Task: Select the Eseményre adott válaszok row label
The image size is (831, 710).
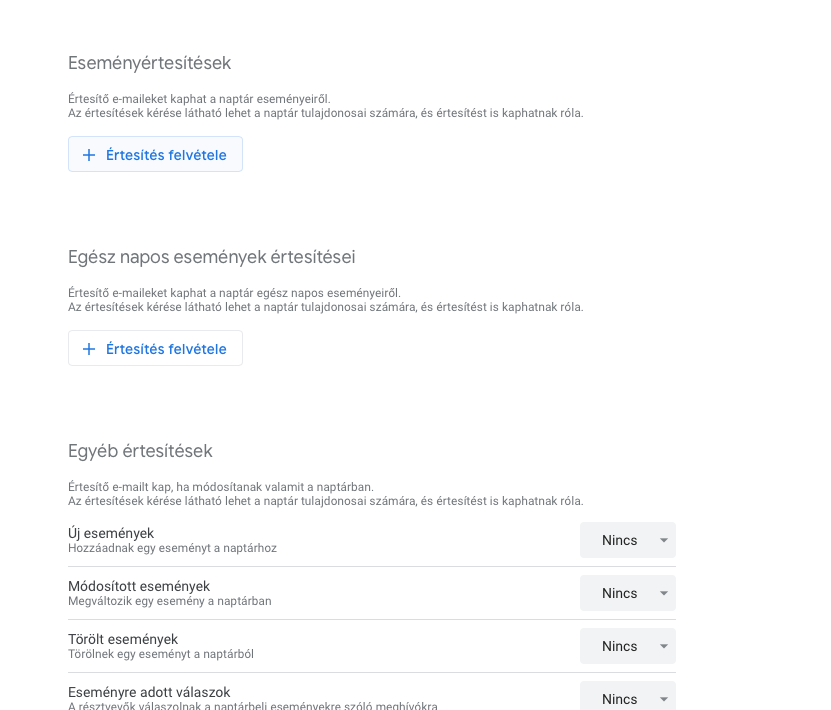Action: click(149, 692)
